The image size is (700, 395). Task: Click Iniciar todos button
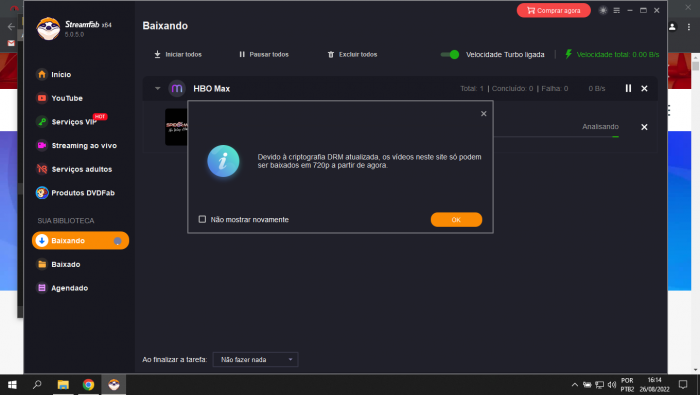[178, 54]
